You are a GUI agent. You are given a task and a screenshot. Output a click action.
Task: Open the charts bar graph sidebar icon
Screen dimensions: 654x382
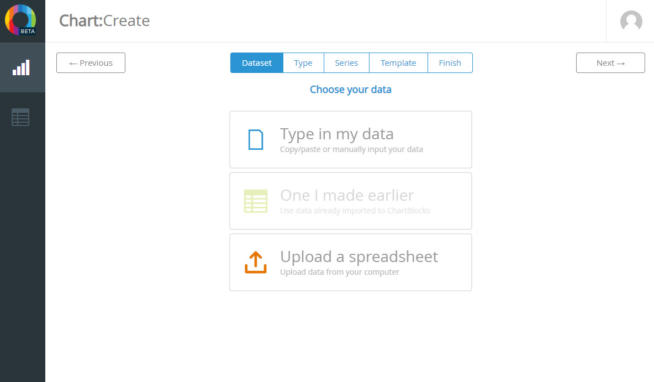tap(21, 67)
